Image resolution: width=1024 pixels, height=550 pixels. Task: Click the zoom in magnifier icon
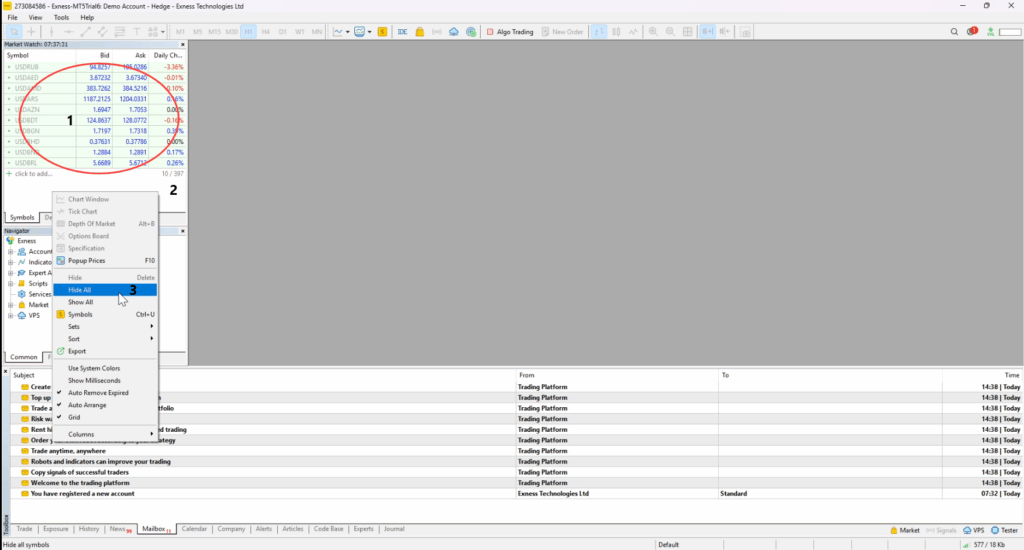click(653, 32)
